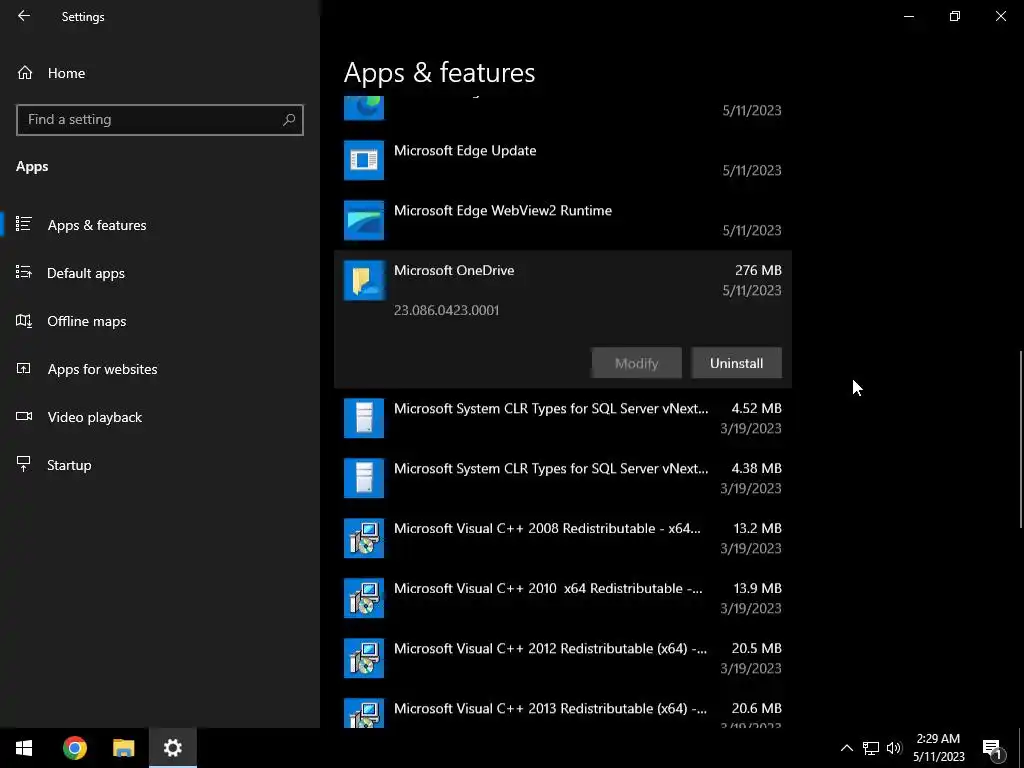1024x768 pixels.
Task: Show hidden tray icons chevron
Action: pyautogui.click(x=846, y=748)
